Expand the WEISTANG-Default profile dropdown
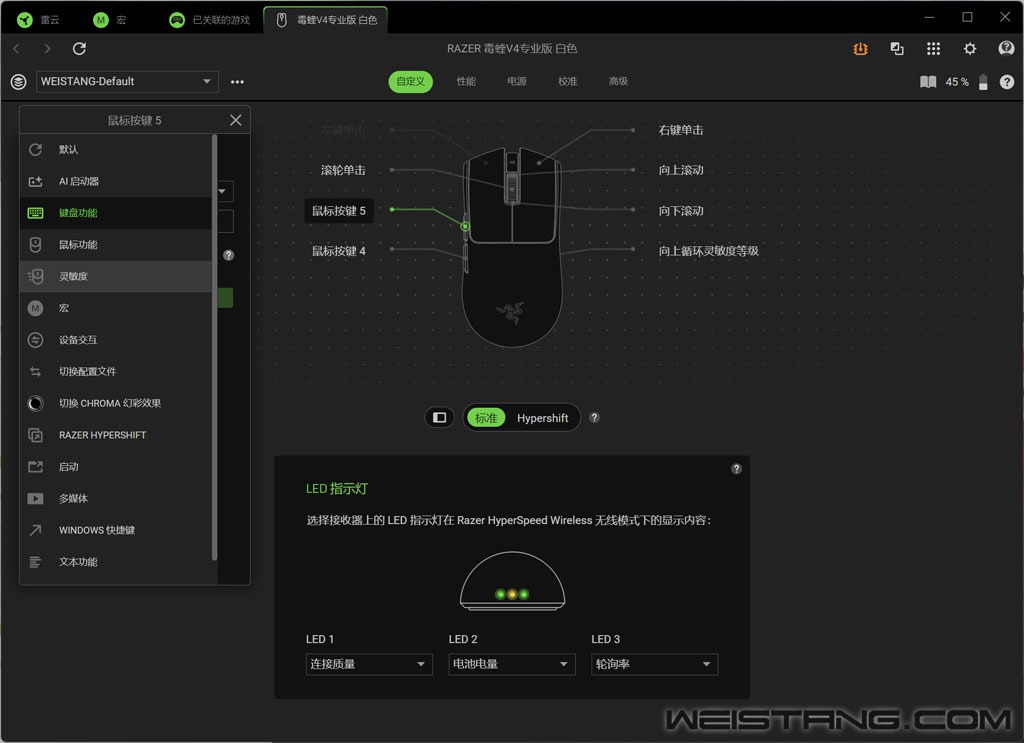The width and height of the screenshot is (1024, 743). [x=127, y=82]
